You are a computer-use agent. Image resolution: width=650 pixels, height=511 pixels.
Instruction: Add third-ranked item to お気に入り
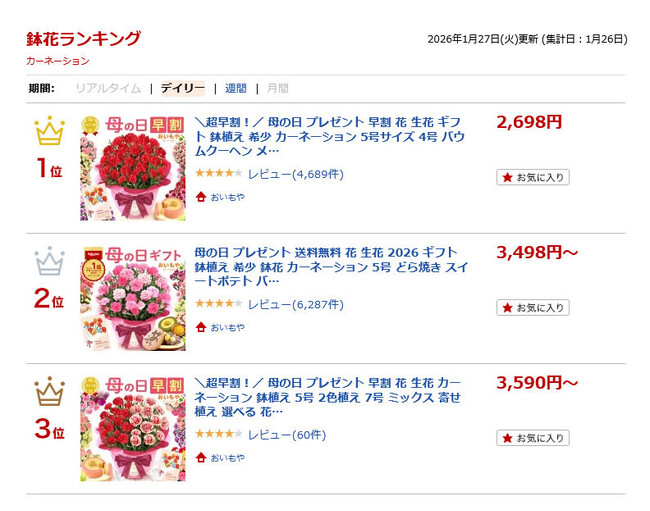(533, 437)
